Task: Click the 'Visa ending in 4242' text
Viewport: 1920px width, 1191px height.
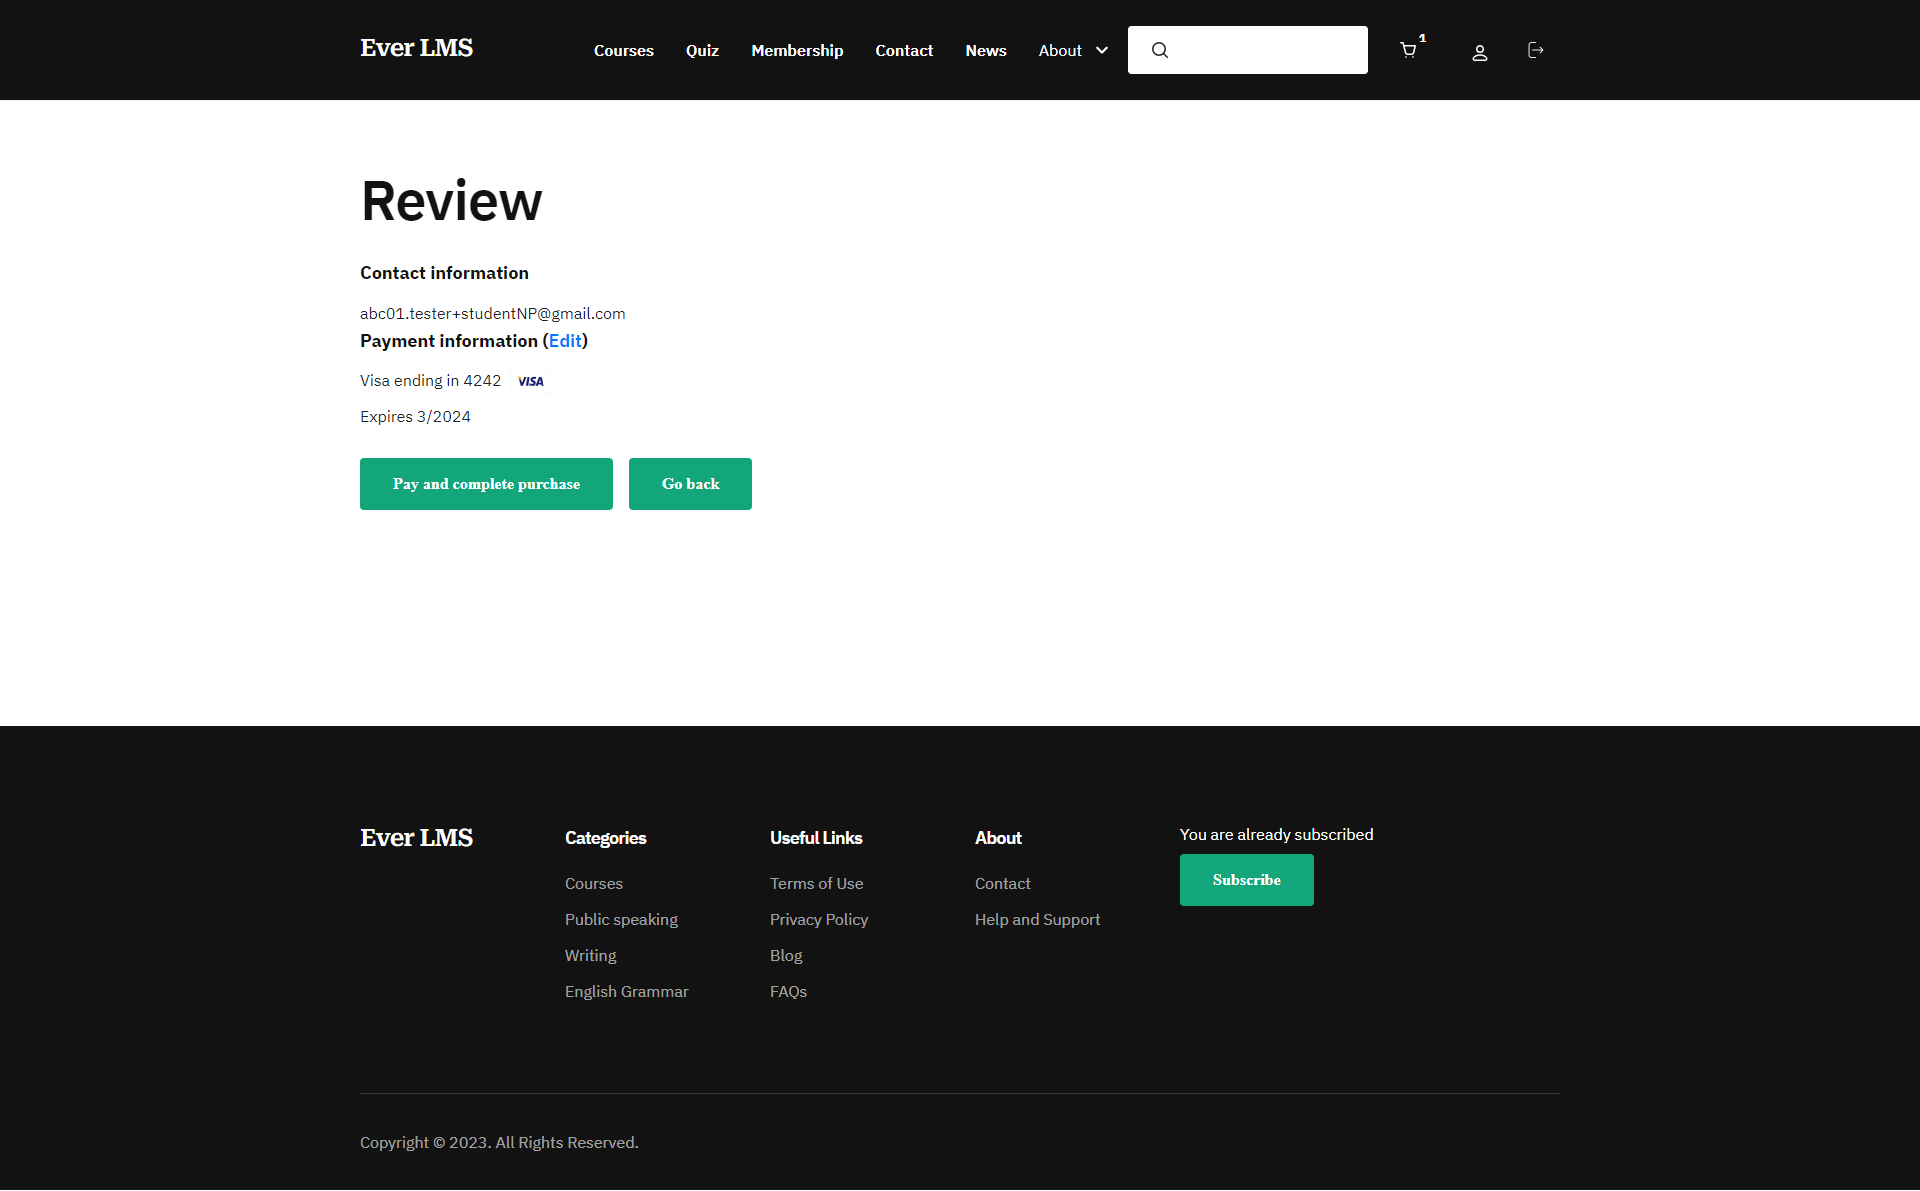Action: click(430, 381)
